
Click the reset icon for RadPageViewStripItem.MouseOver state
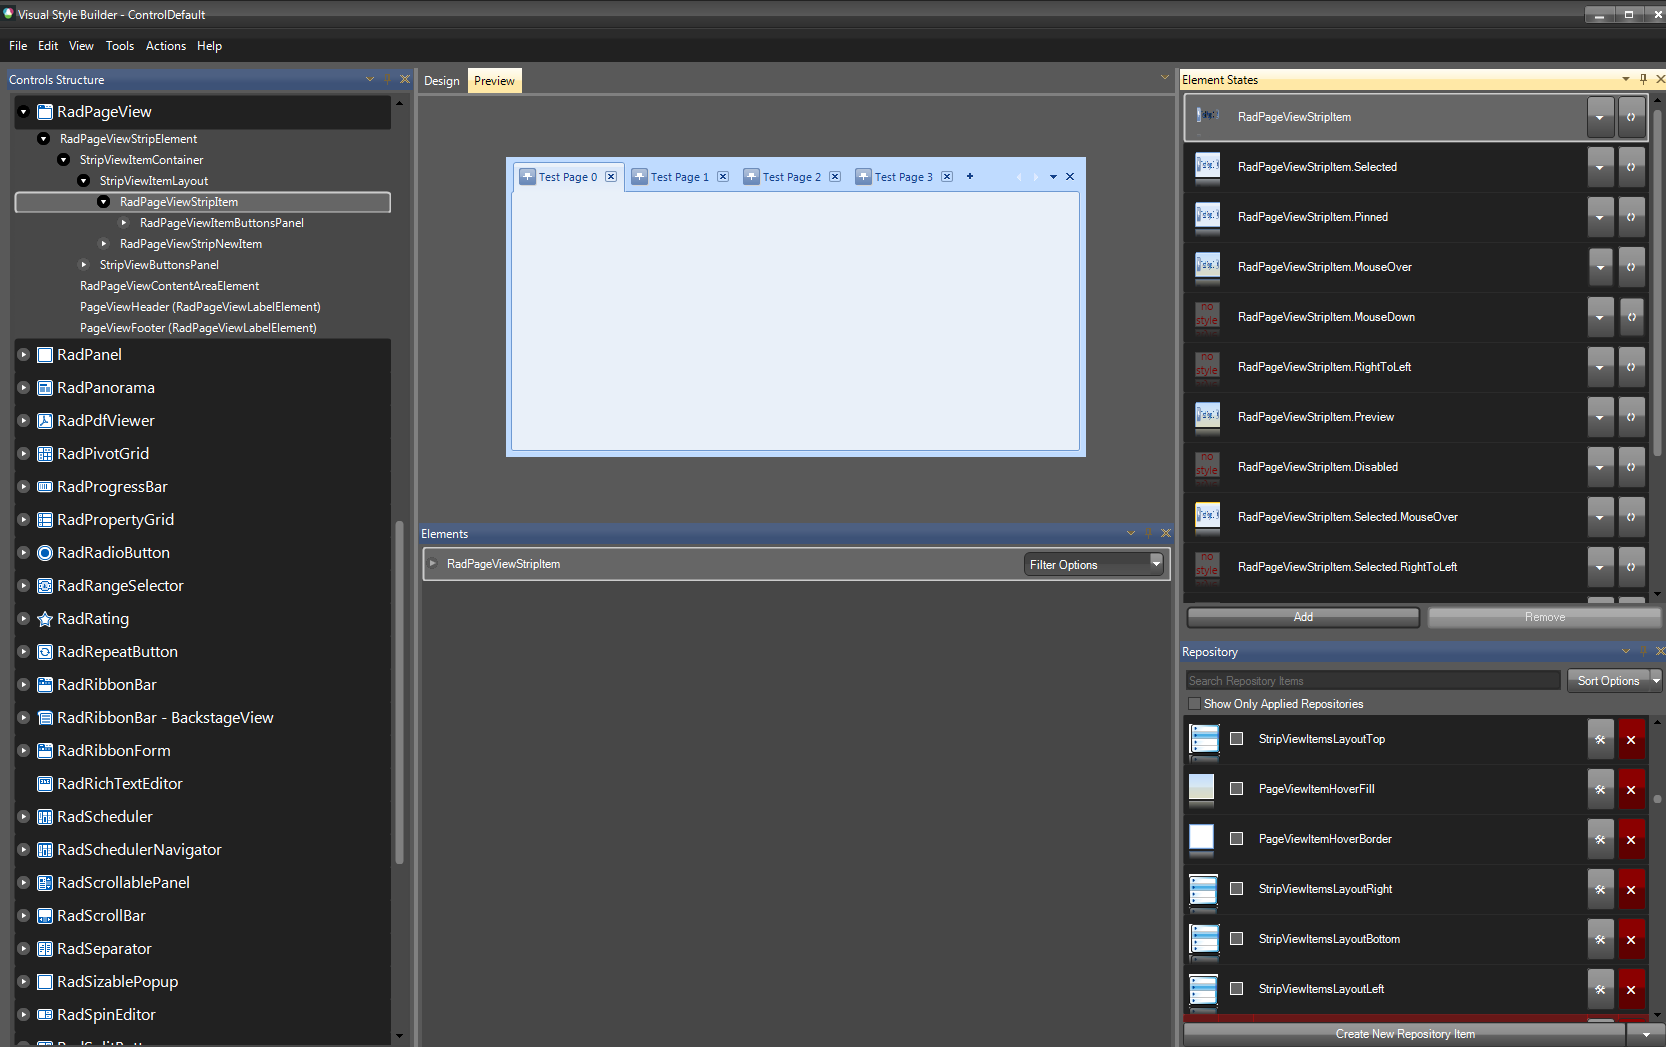(1632, 267)
